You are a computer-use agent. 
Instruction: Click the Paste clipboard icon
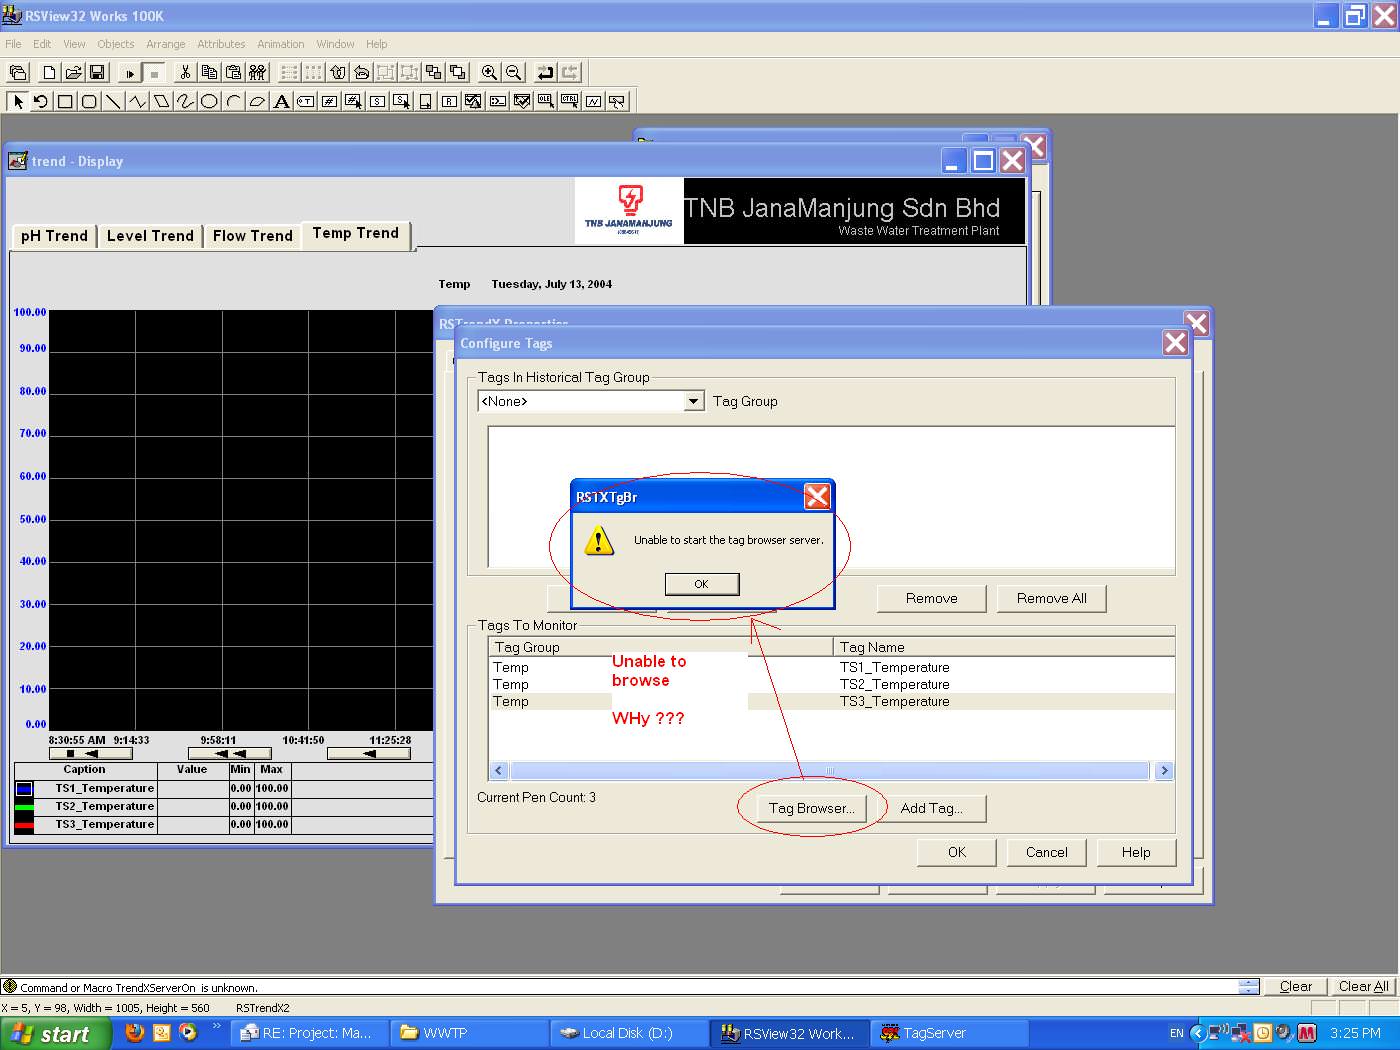pos(233,72)
